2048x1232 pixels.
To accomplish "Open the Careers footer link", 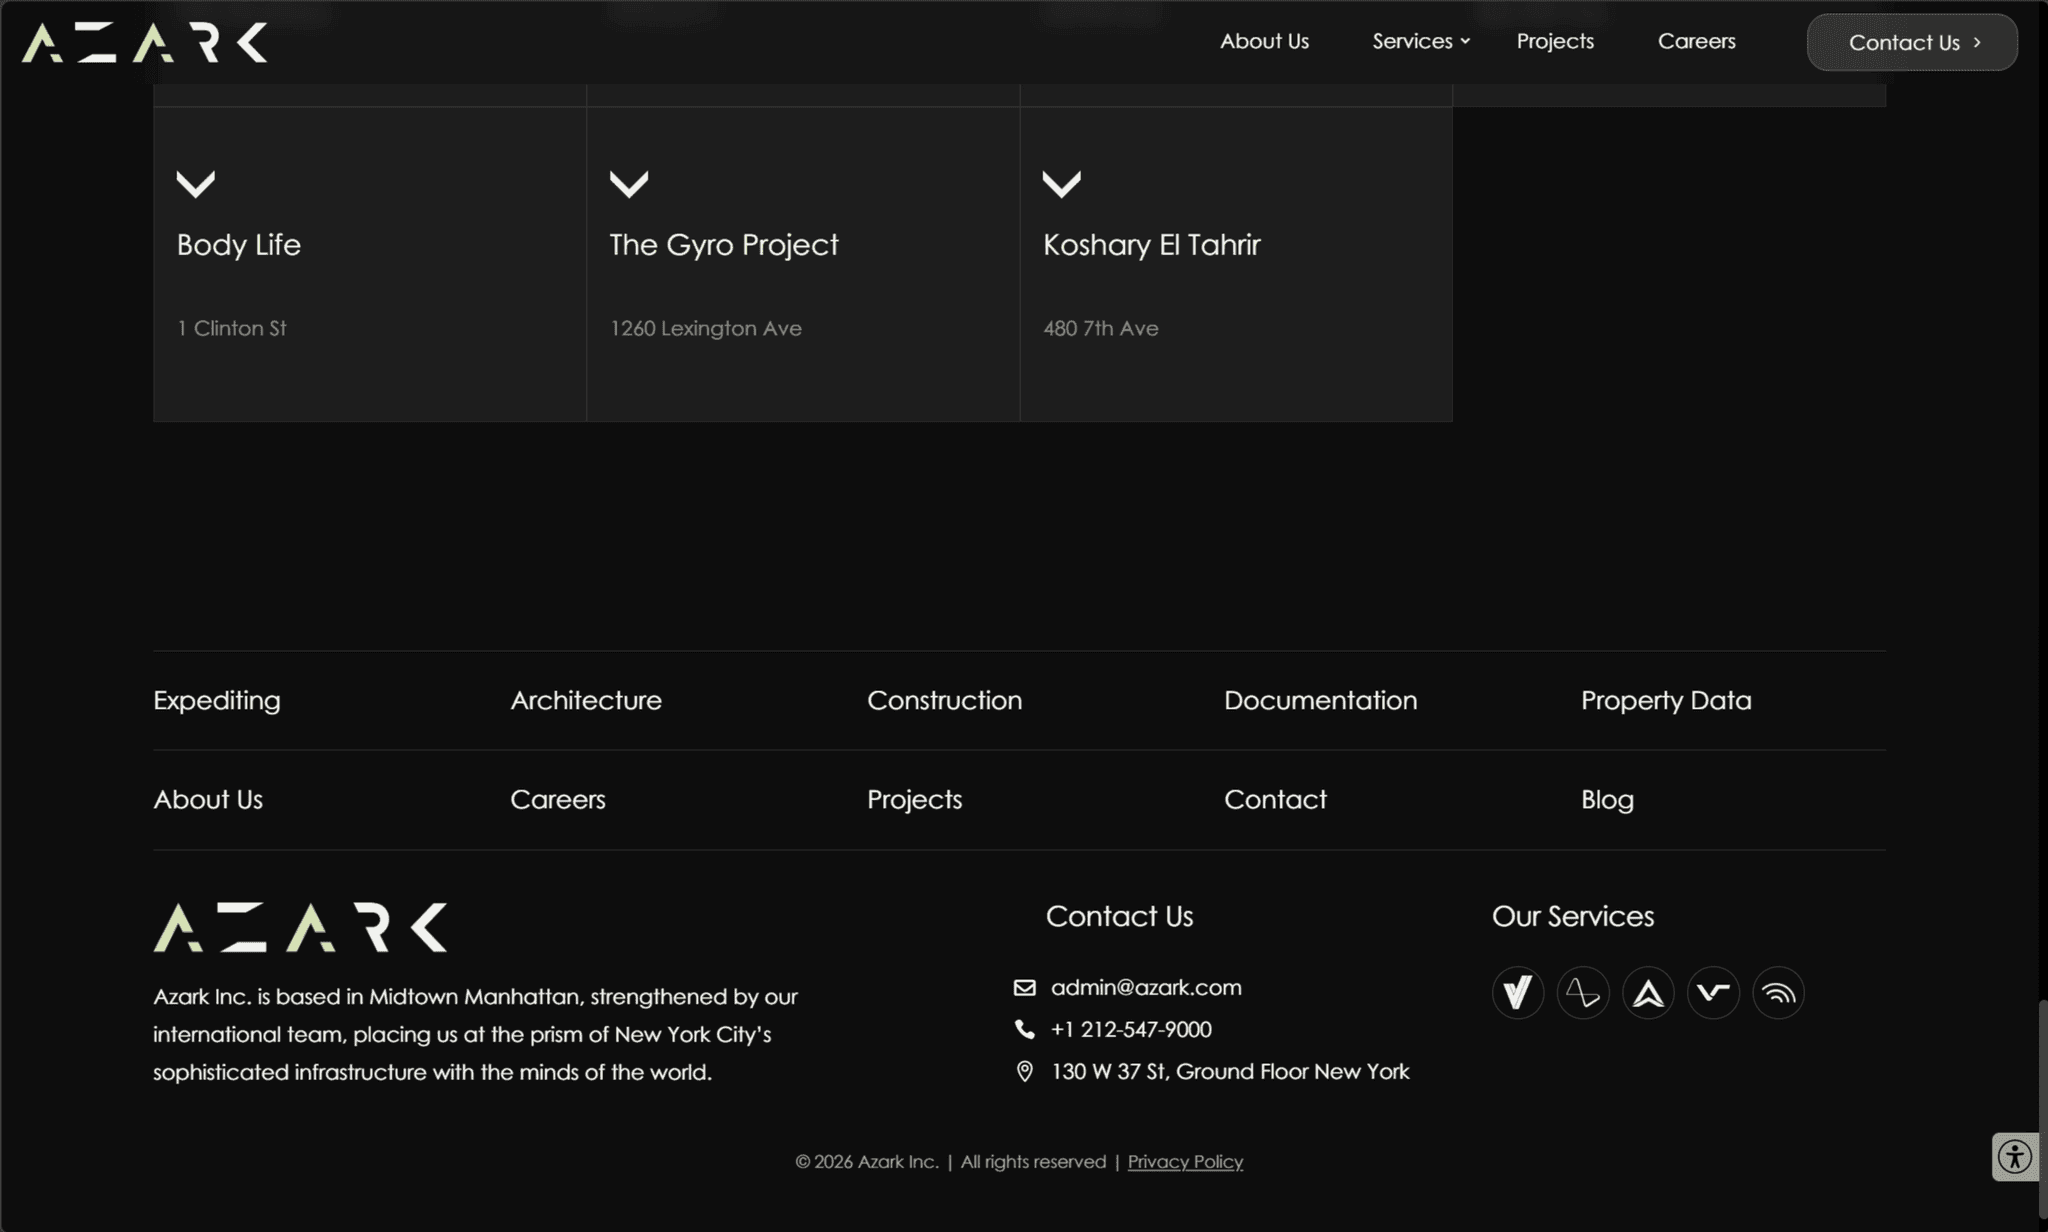I will (558, 799).
